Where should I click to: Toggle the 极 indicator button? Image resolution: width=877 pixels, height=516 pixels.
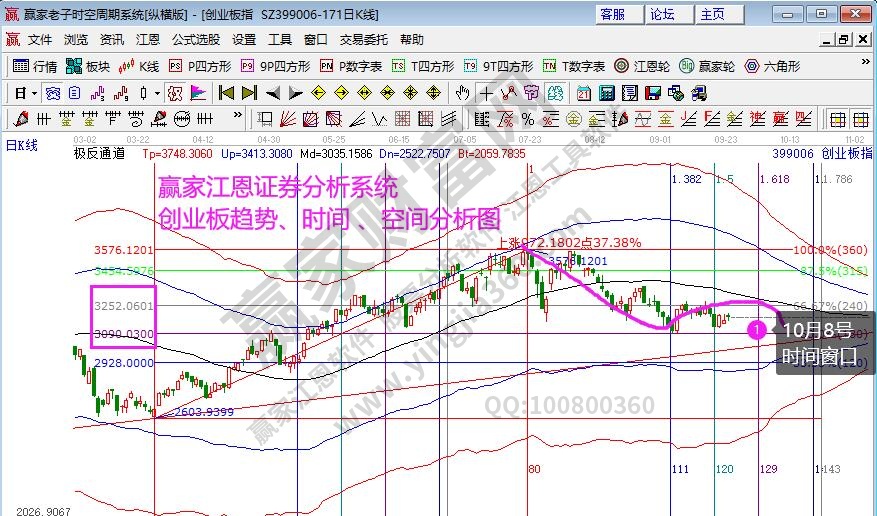tap(173, 93)
